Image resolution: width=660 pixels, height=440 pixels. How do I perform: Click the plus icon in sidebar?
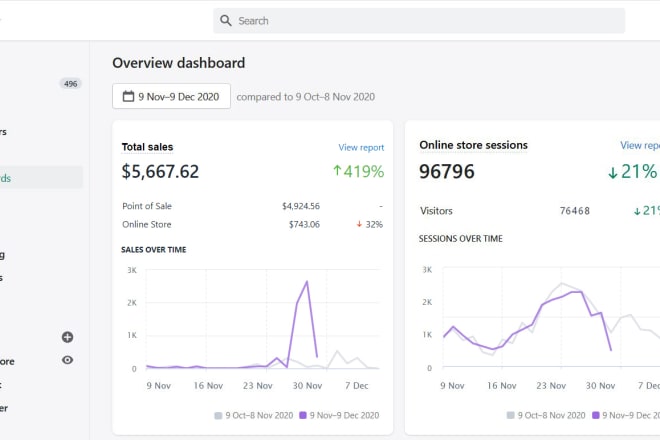(67, 337)
